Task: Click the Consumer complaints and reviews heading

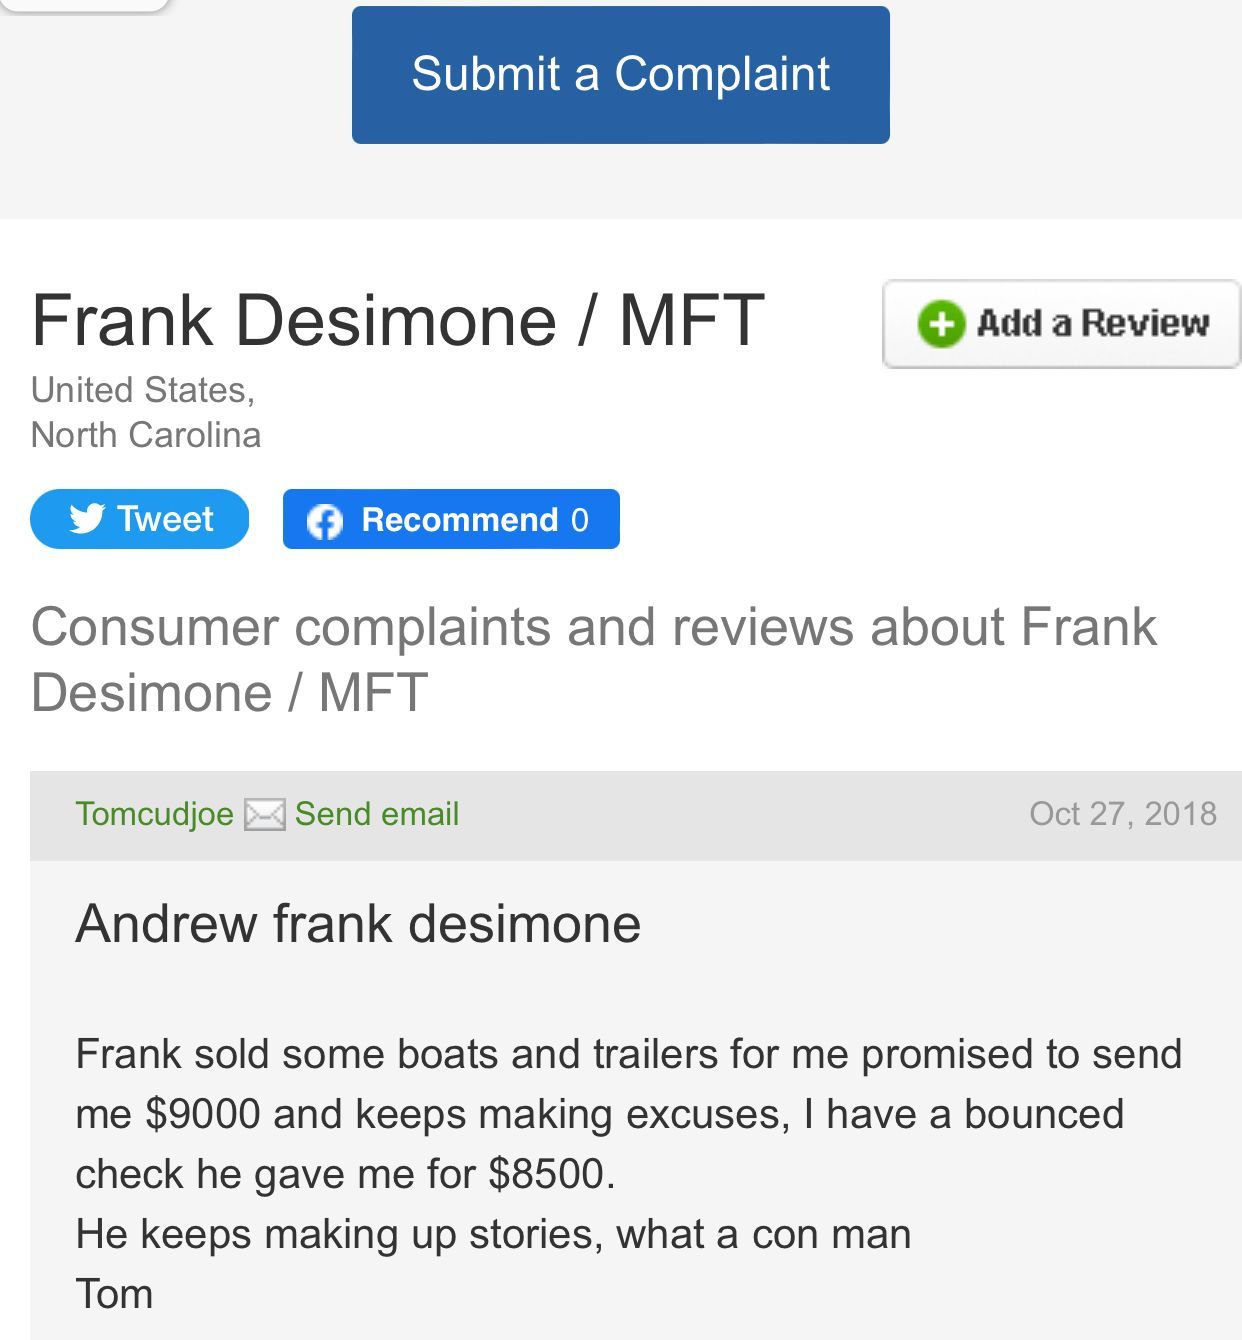Action: point(593,659)
